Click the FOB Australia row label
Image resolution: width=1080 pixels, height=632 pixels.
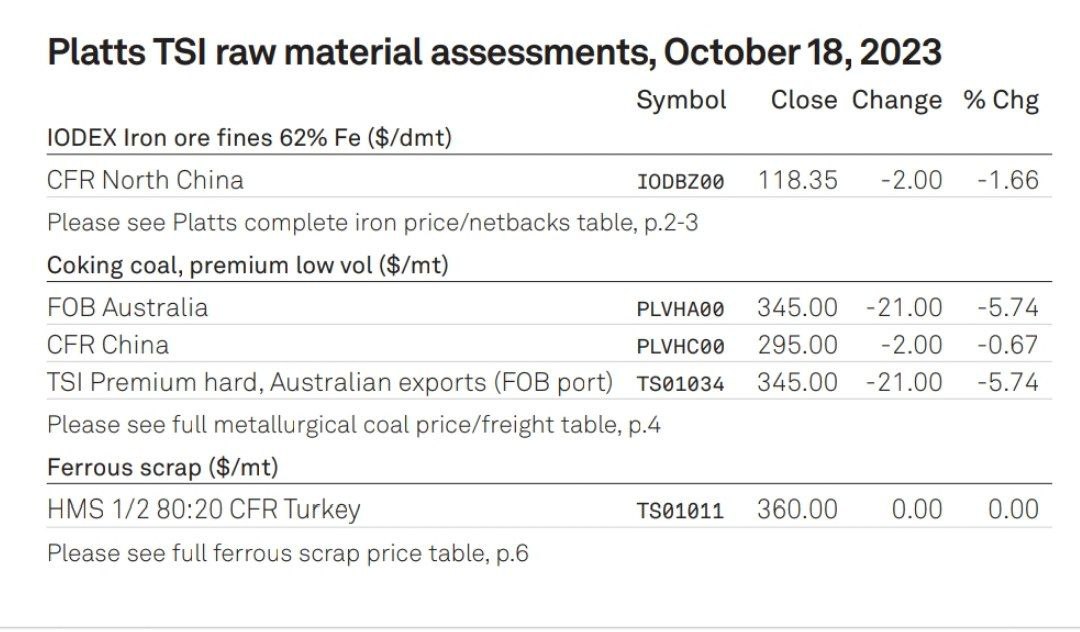point(127,308)
